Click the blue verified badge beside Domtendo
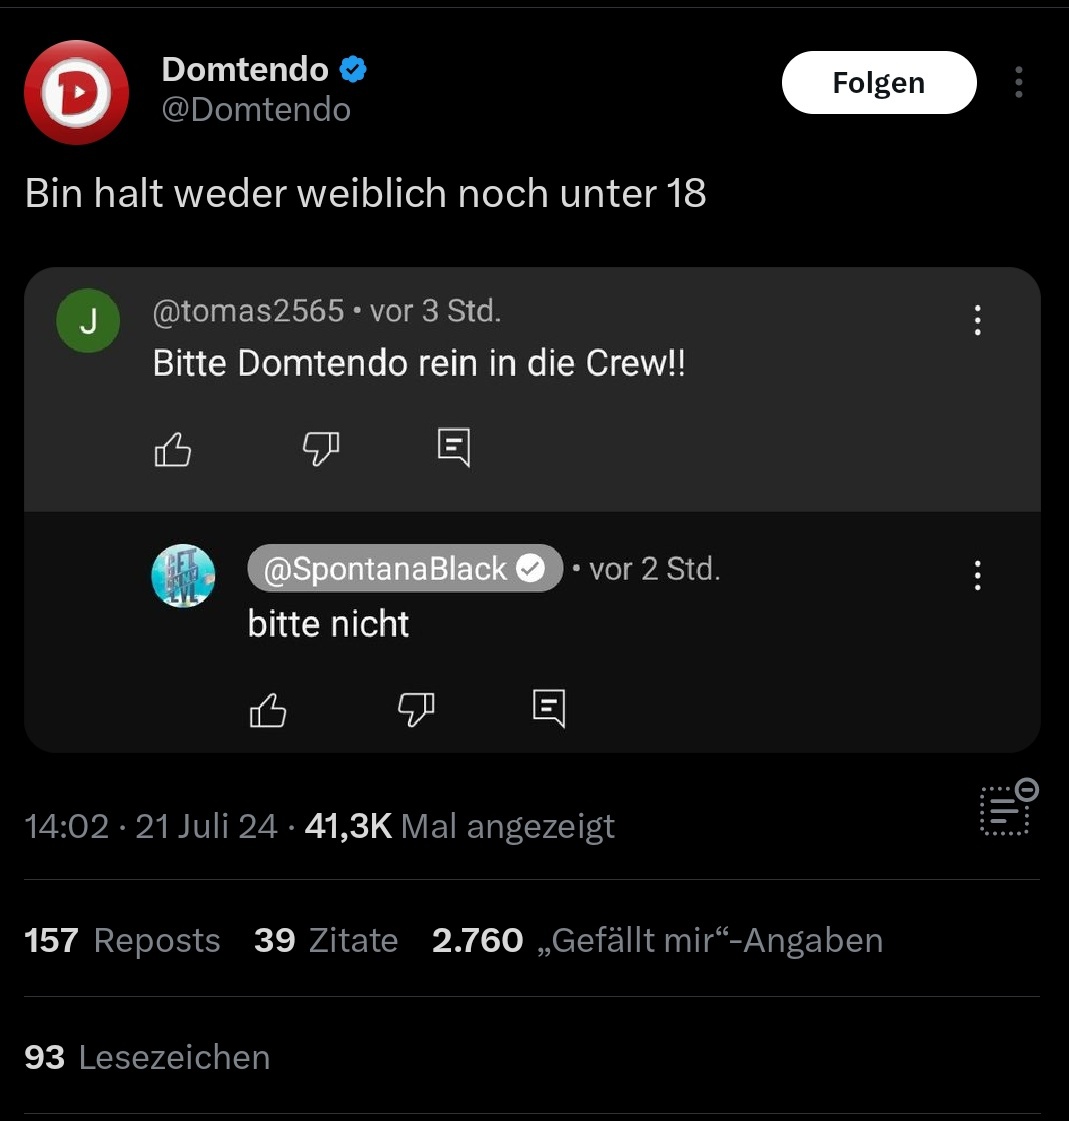1069x1121 pixels. [353, 70]
